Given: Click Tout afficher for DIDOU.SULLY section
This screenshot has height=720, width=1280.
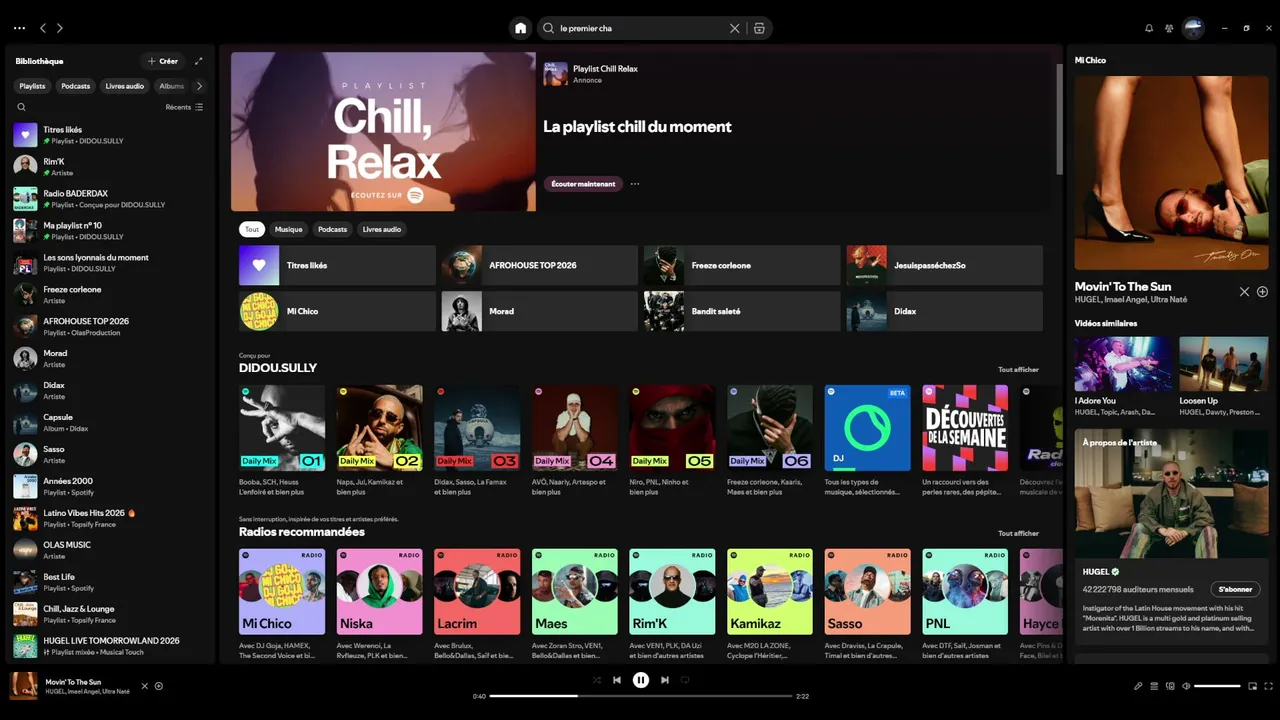Looking at the screenshot, I should pos(1018,370).
